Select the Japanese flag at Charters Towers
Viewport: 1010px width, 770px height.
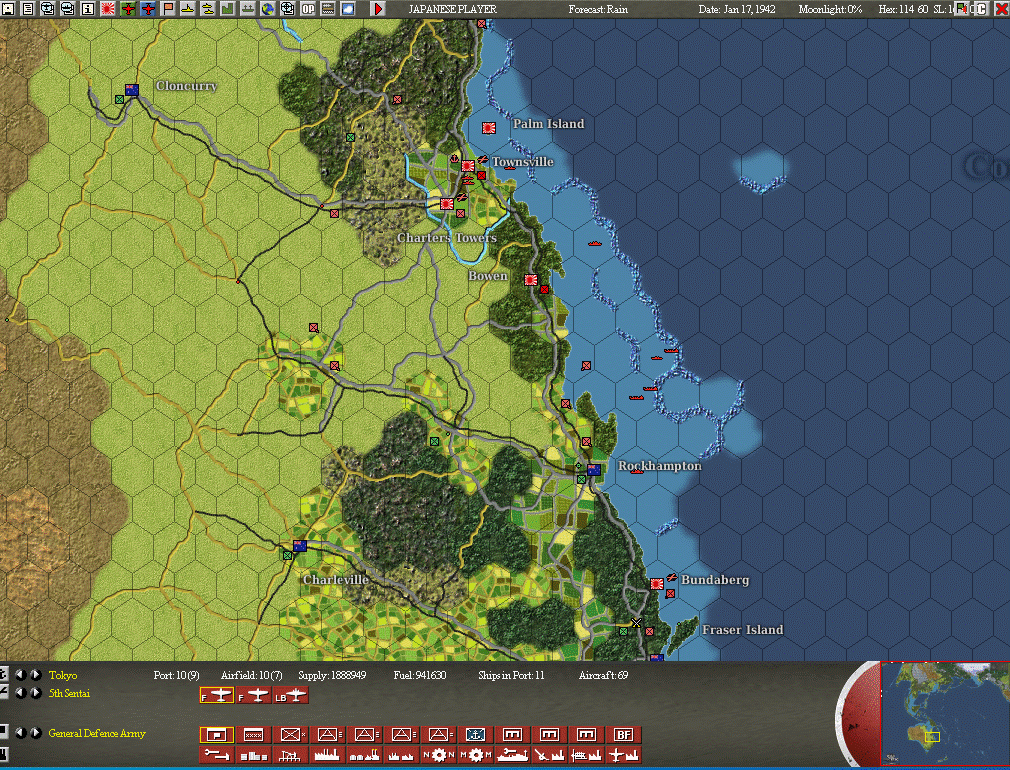[446, 204]
